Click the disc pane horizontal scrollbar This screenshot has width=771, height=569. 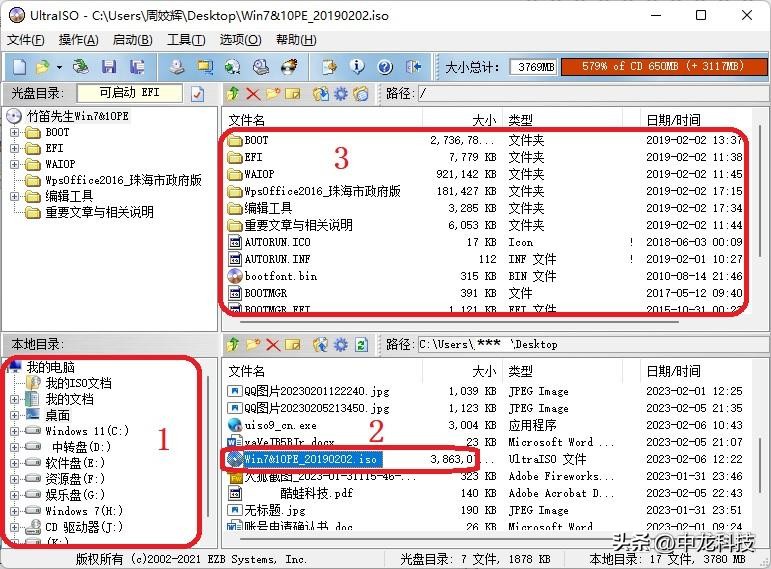coord(458,322)
